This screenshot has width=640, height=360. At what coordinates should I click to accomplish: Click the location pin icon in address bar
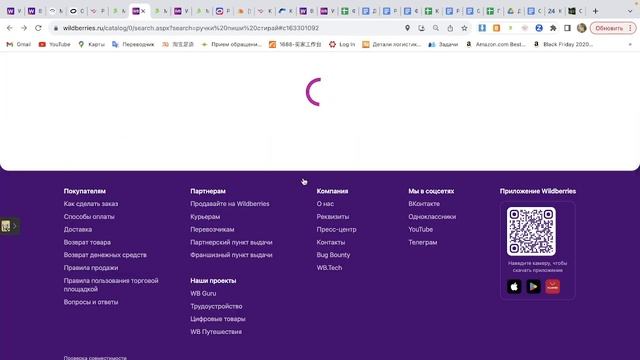tap(407, 28)
